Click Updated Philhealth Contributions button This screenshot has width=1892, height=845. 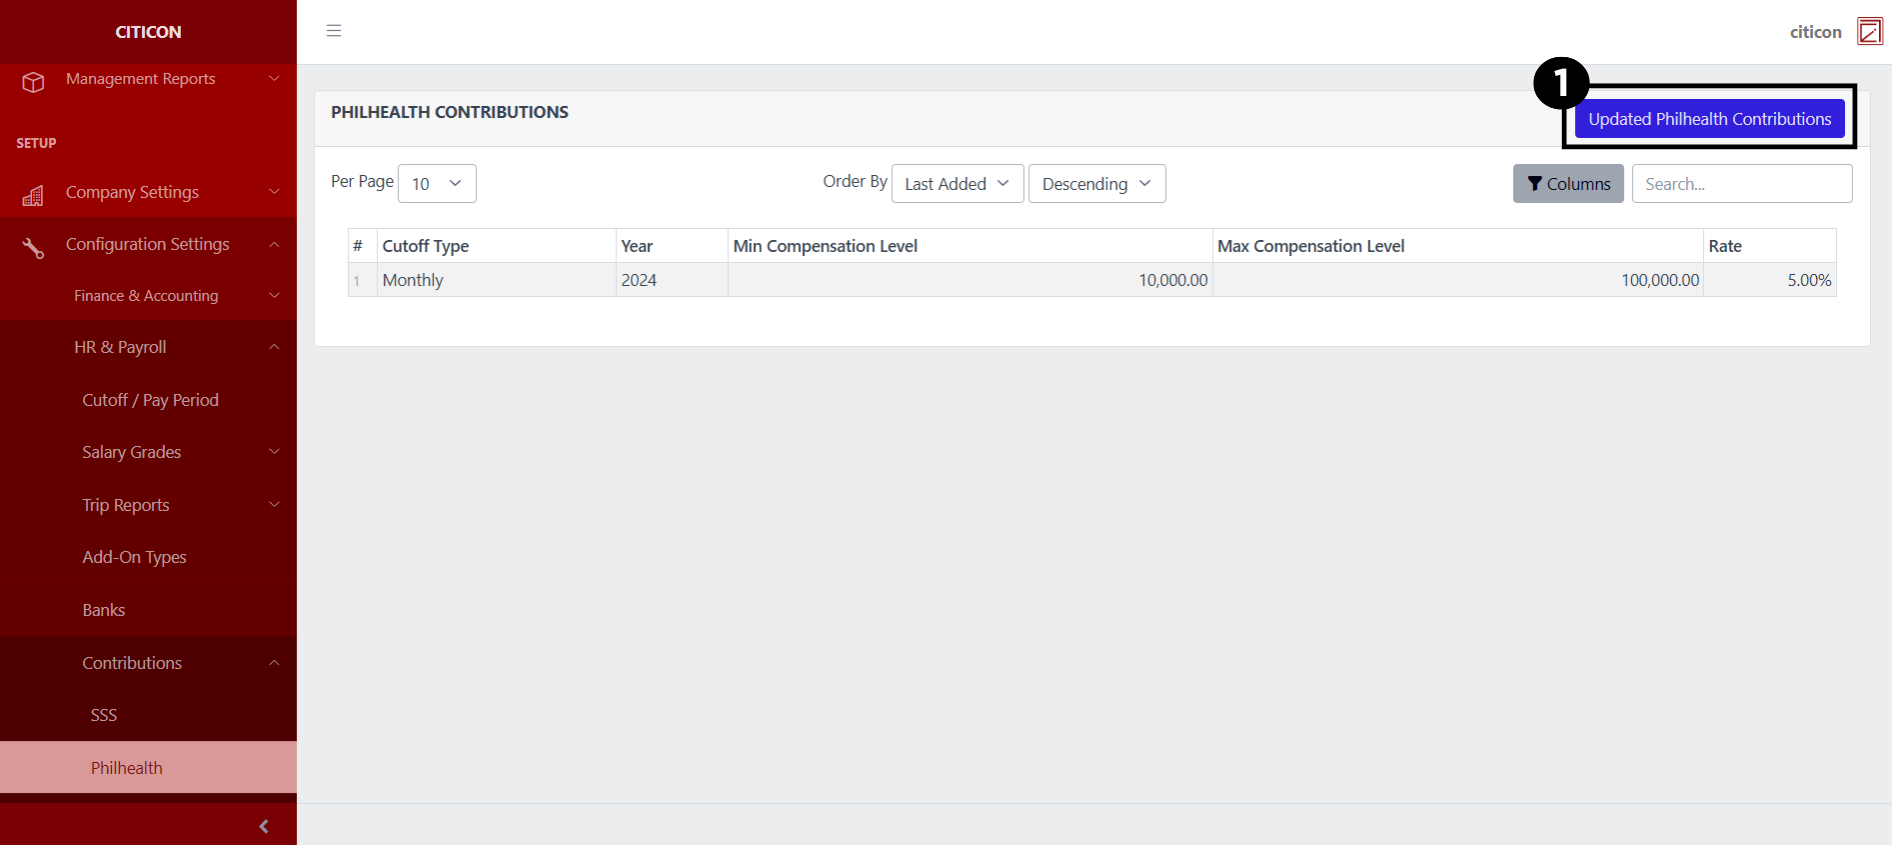(1709, 119)
